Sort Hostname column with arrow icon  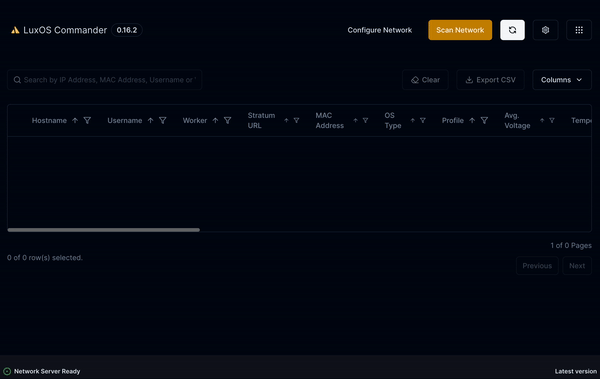(x=75, y=120)
